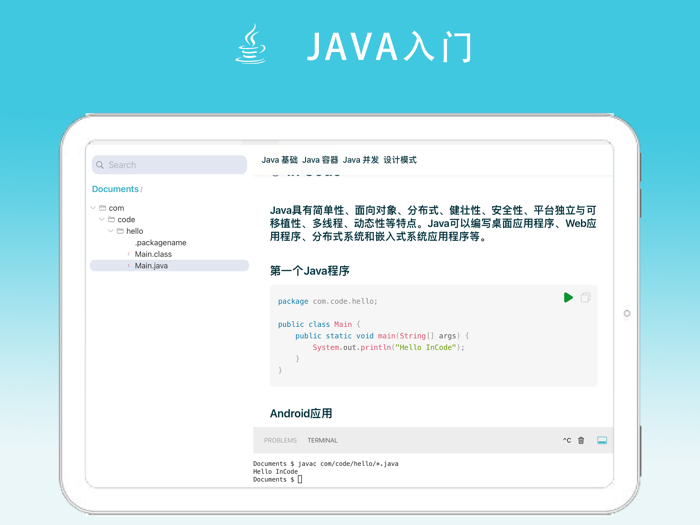Click the terminal prompt cursor line
The height and width of the screenshot is (525, 700).
[278, 479]
